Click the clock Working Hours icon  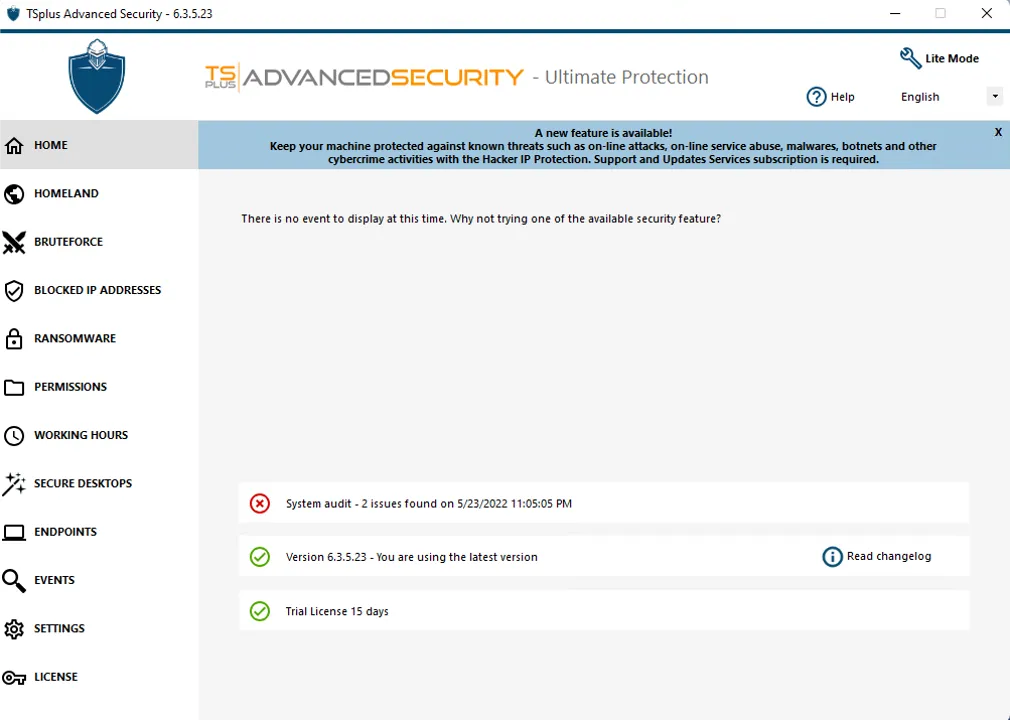coord(14,435)
